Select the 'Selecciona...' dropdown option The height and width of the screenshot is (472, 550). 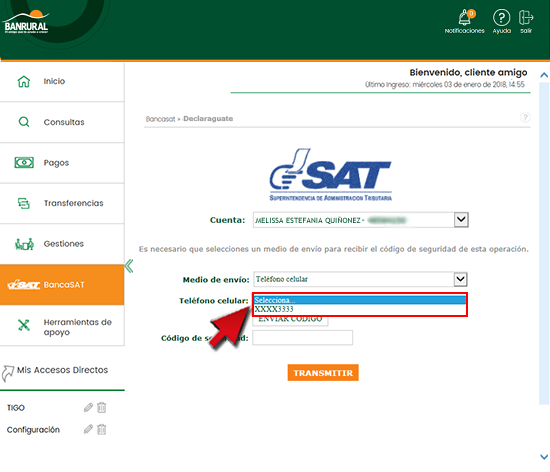[x=360, y=300]
